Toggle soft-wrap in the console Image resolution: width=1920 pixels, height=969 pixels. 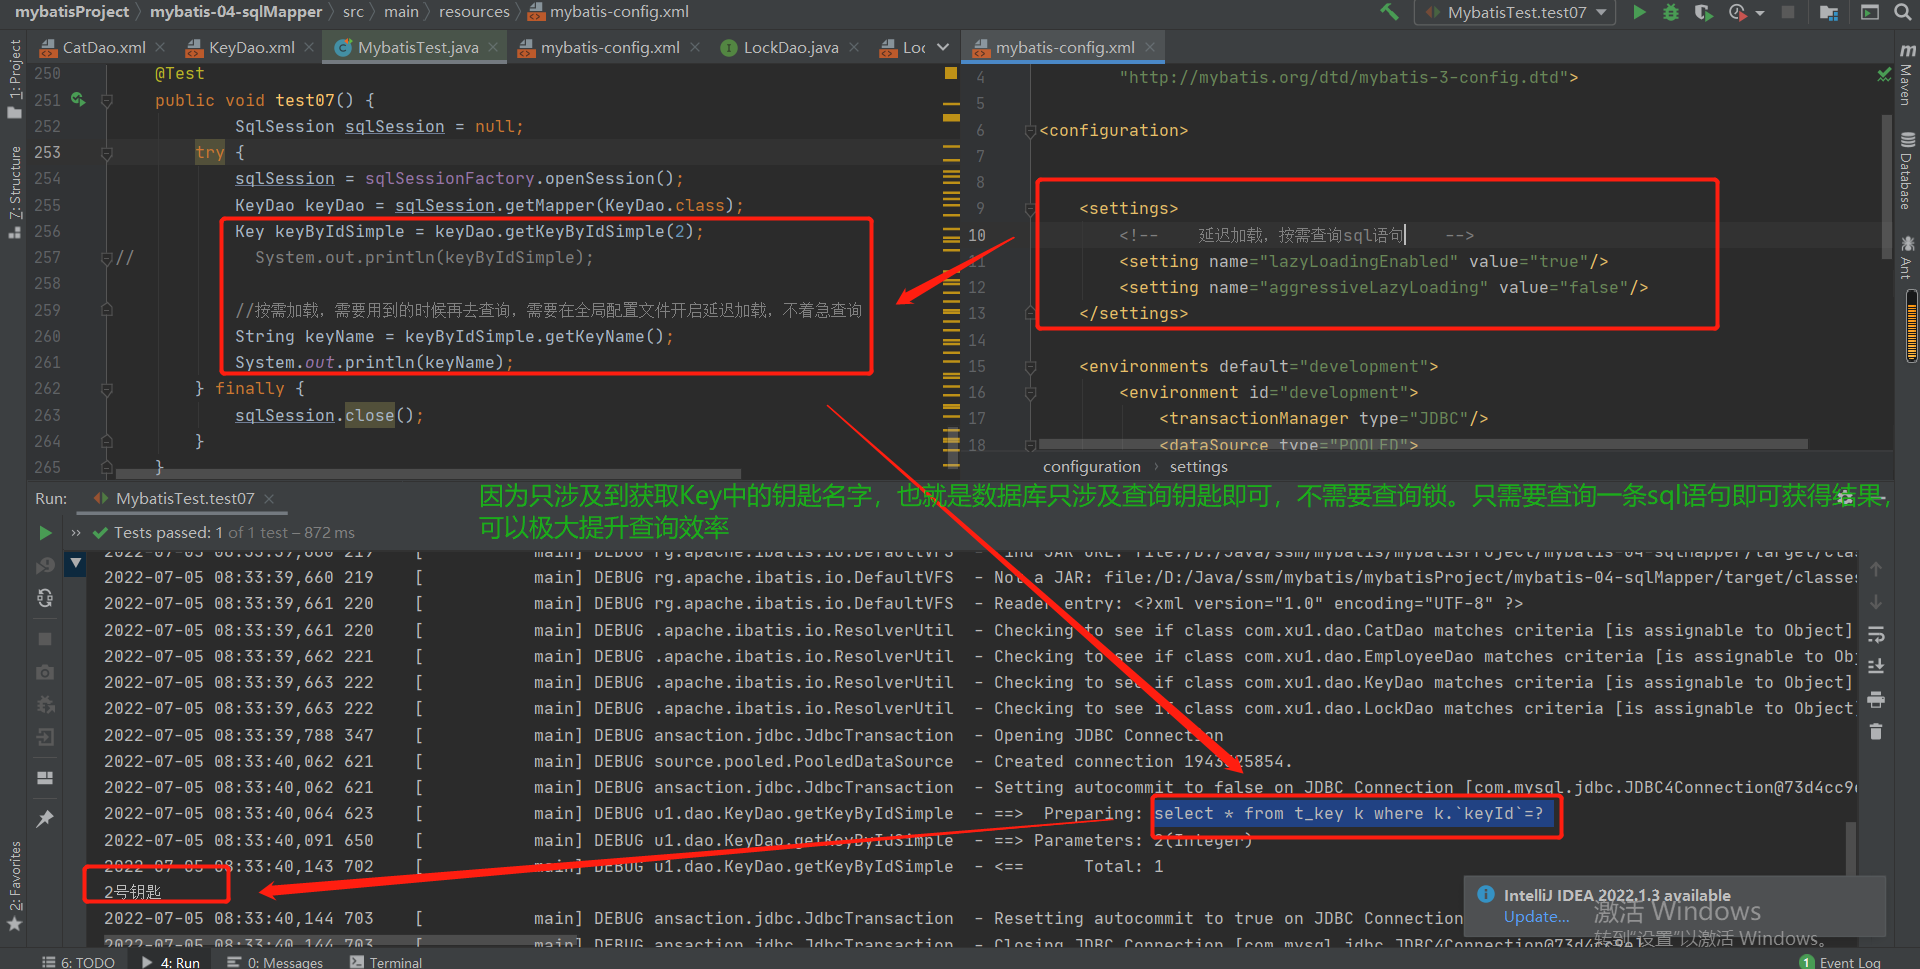[1876, 634]
